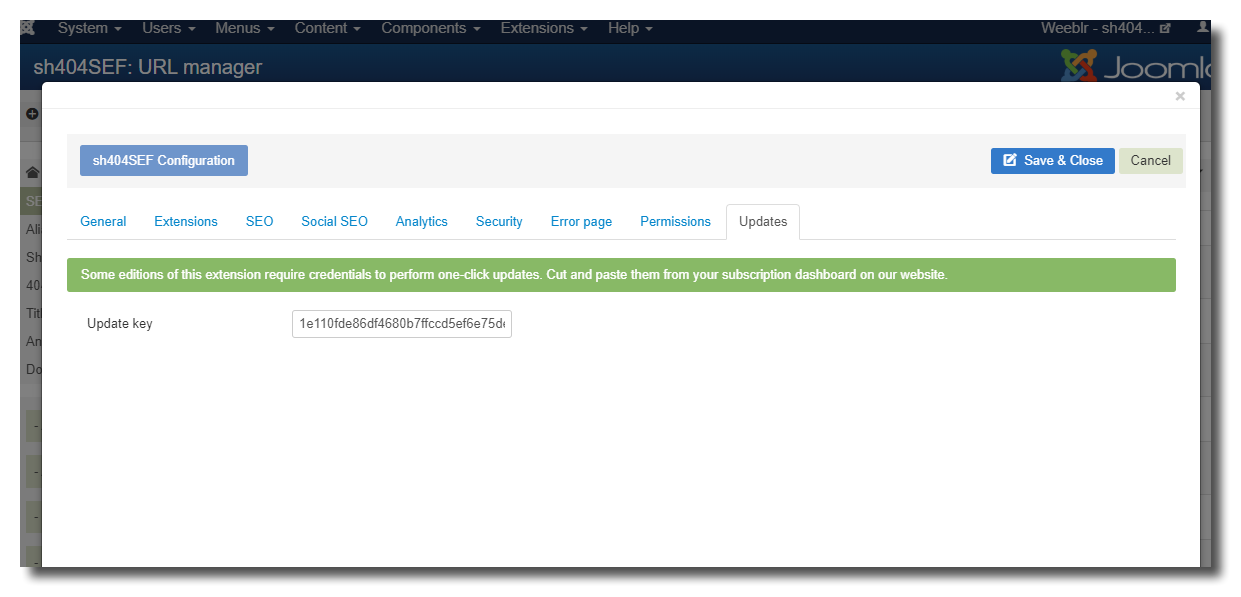Open the Components dropdown menu
The image size is (1241, 597).
(431, 28)
